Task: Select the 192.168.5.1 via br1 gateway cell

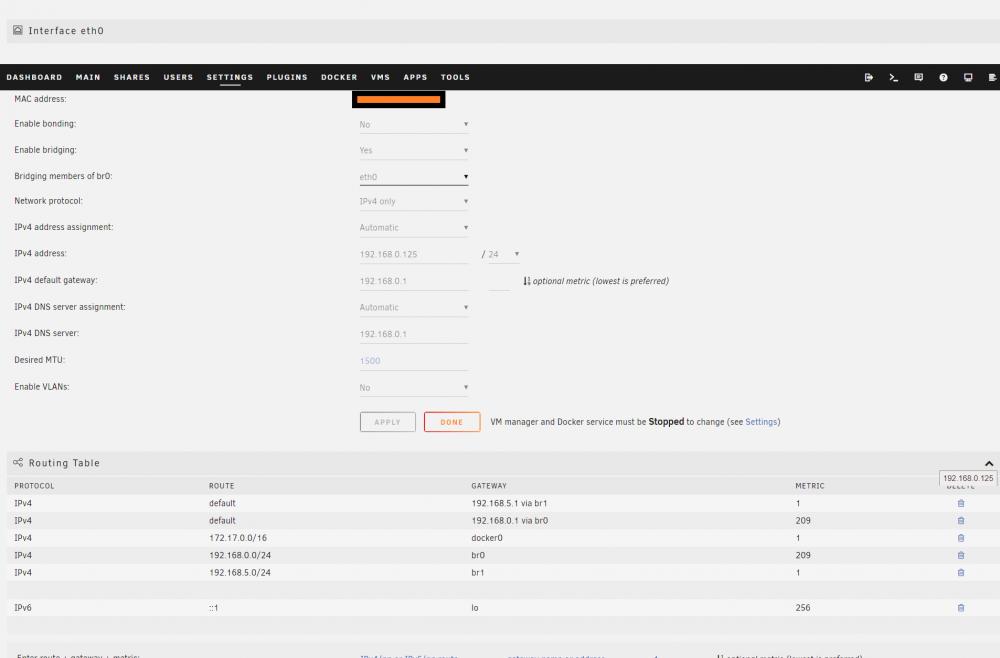Action: click(x=510, y=503)
